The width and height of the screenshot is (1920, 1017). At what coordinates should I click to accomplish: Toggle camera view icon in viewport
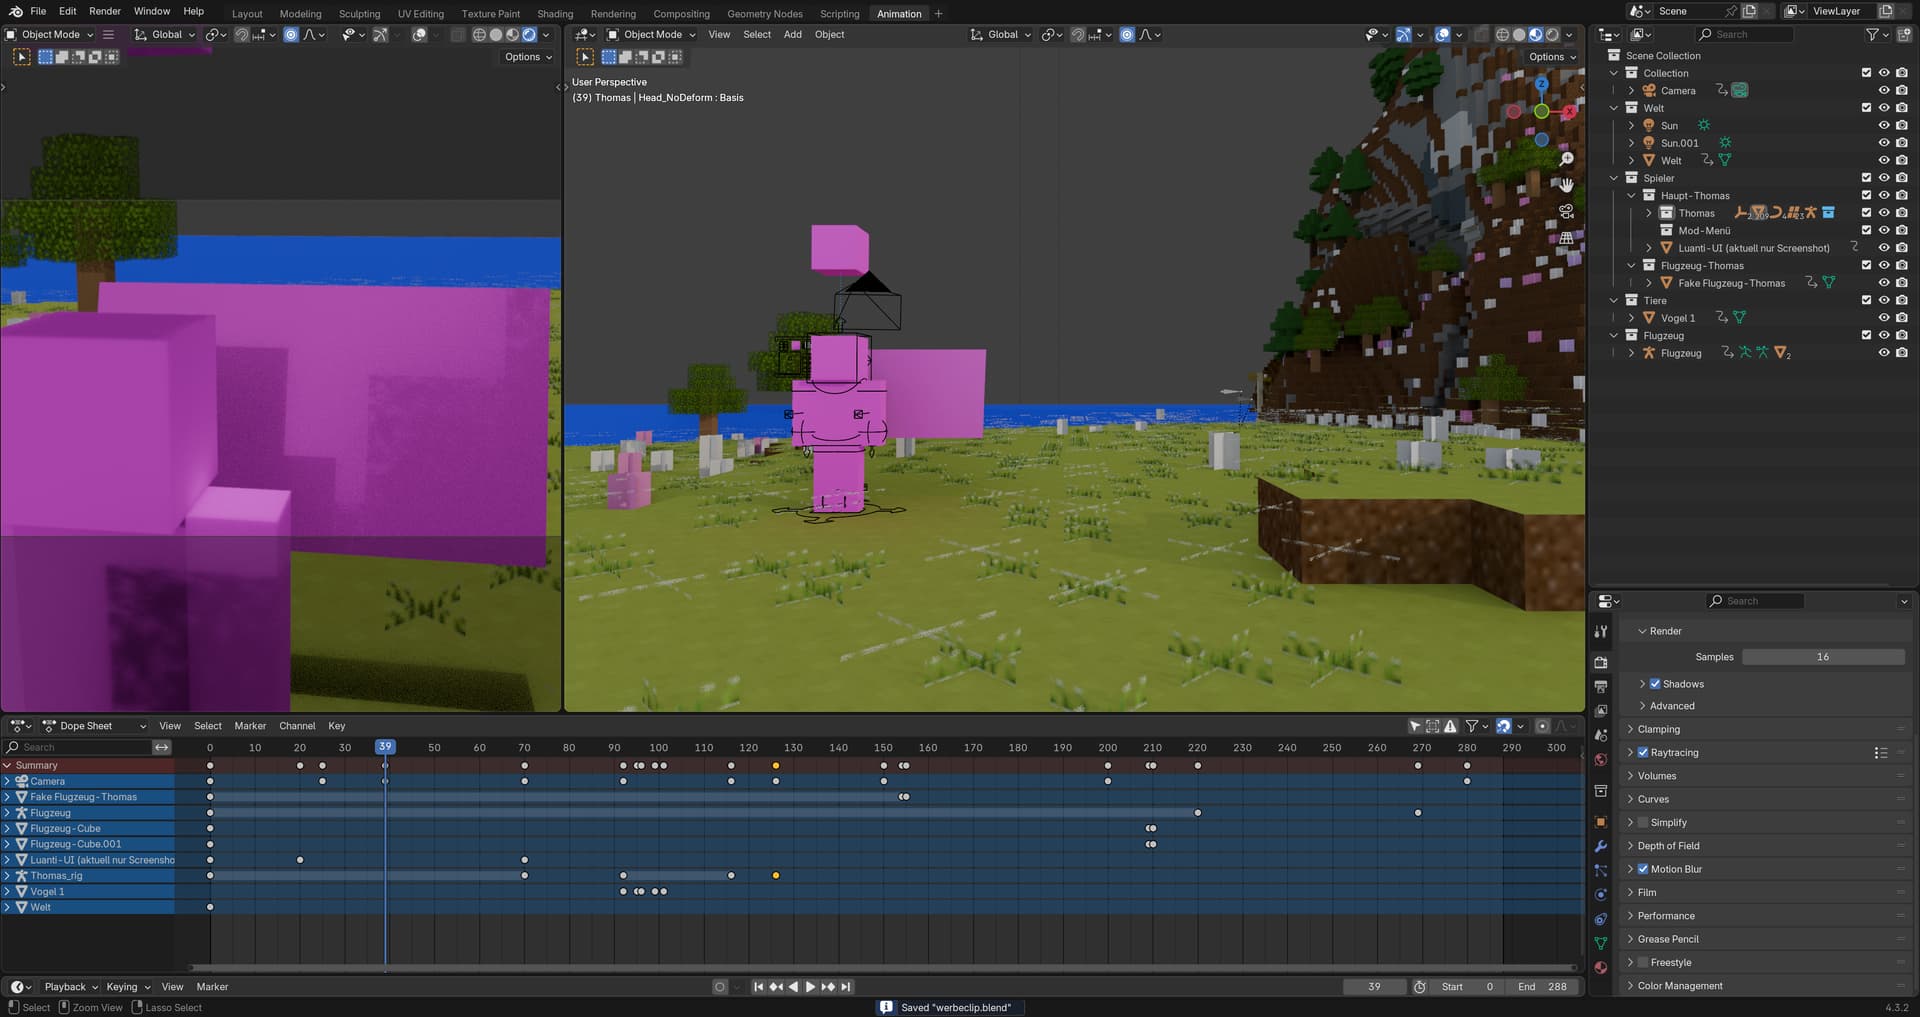point(1566,212)
